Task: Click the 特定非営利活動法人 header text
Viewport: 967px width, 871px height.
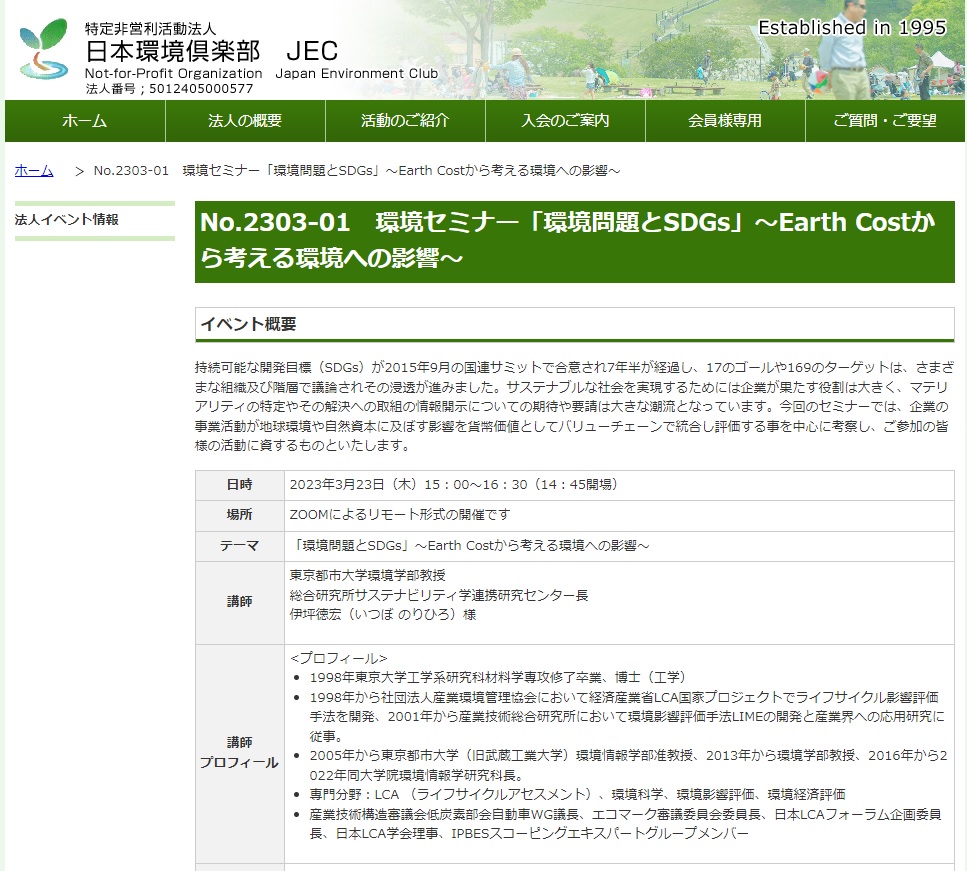Action: click(x=150, y=29)
